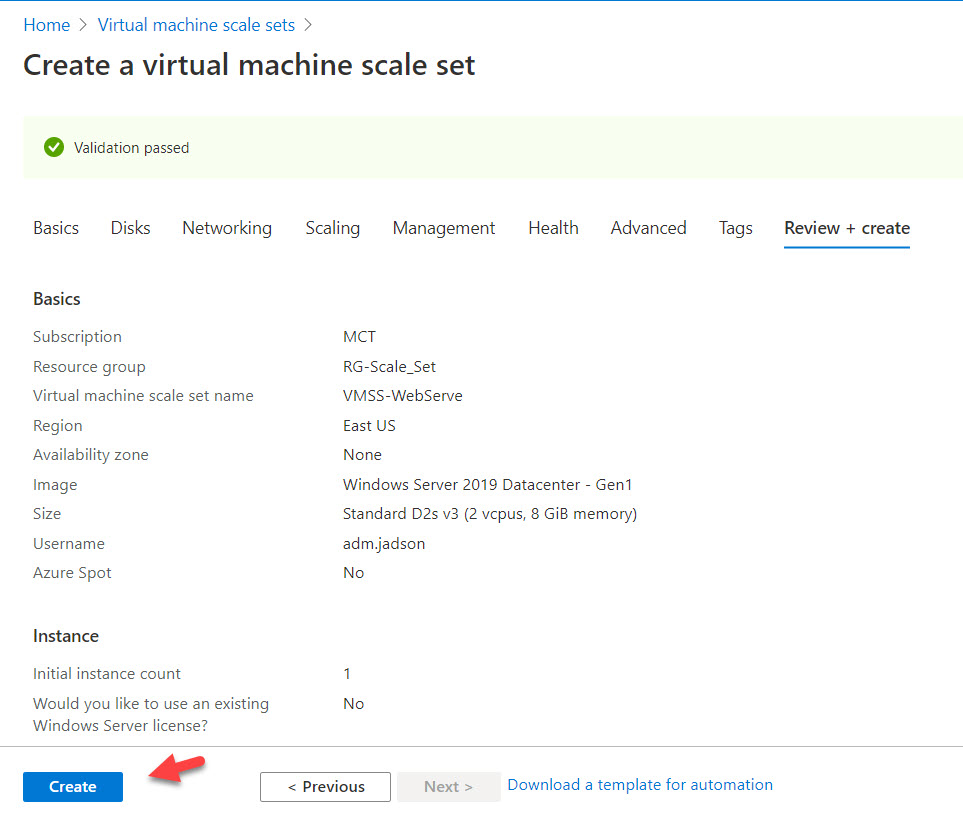Click the greyed-out Next button
This screenshot has height=827, width=963.
(x=448, y=787)
